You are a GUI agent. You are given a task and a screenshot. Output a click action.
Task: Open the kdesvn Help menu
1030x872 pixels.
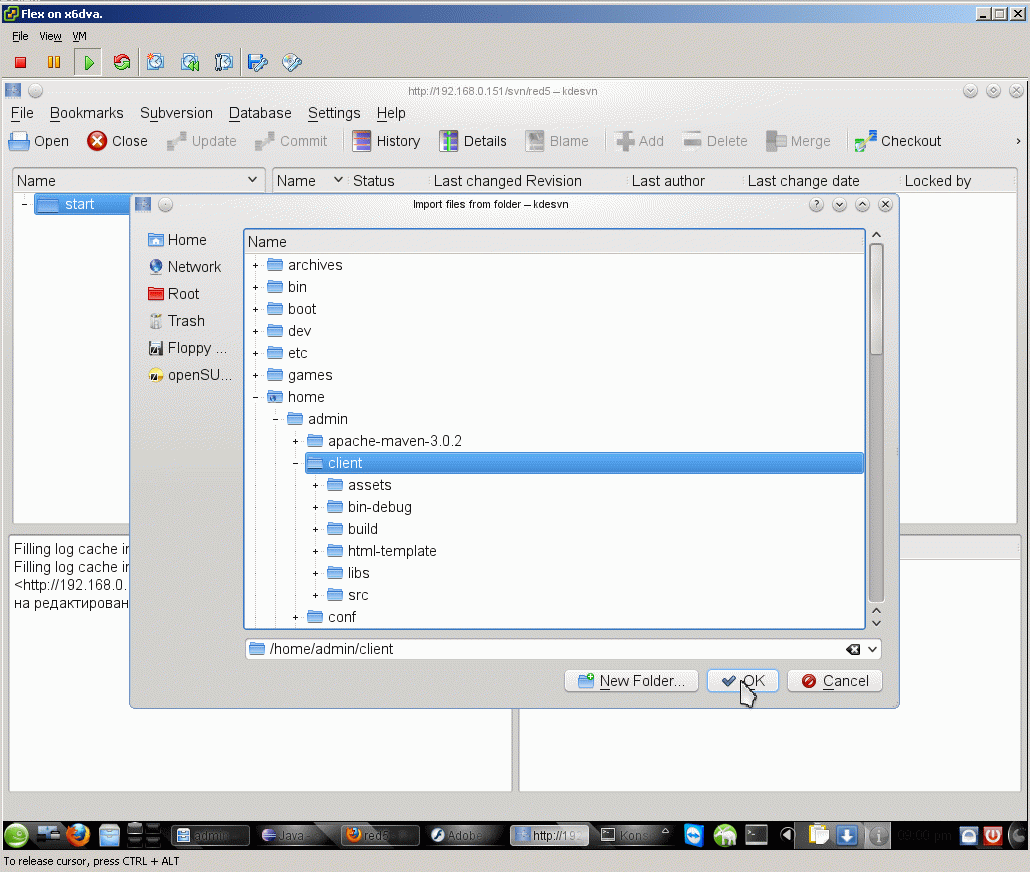click(x=391, y=113)
